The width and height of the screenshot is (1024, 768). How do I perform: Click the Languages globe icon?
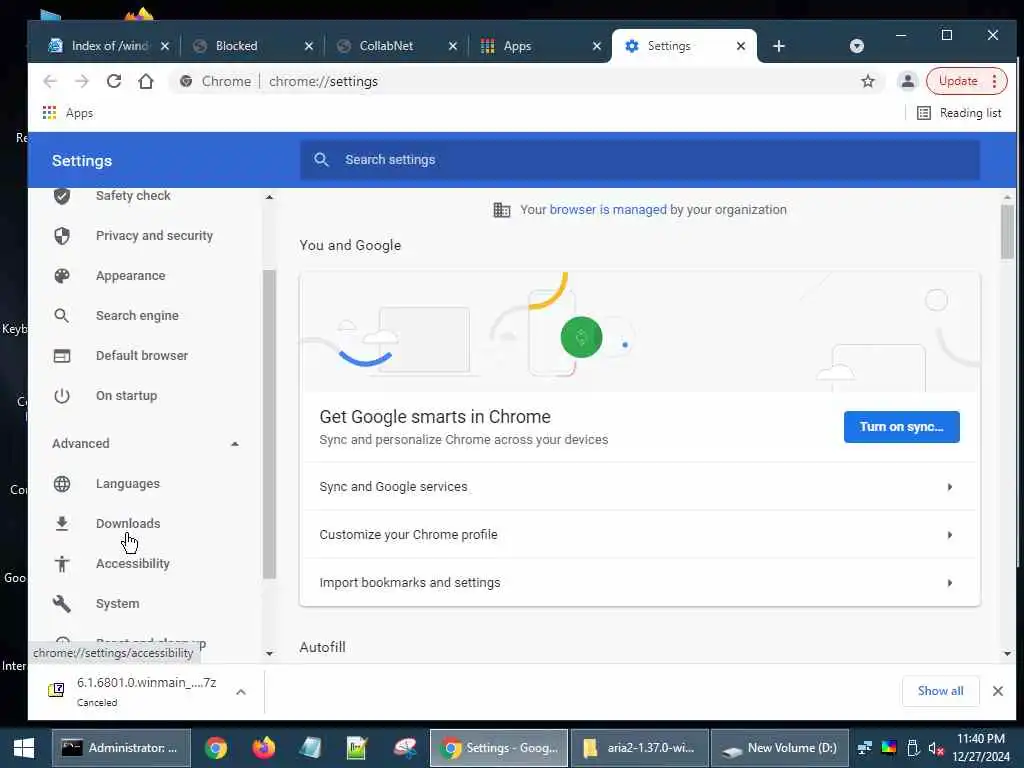(62, 484)
